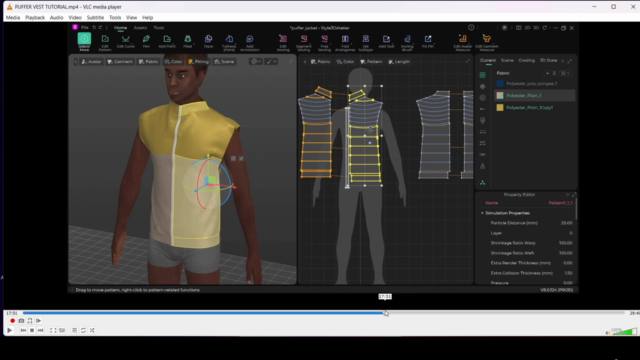
Task: Toggle VLC extended settings button
Action: pos(62,330)
